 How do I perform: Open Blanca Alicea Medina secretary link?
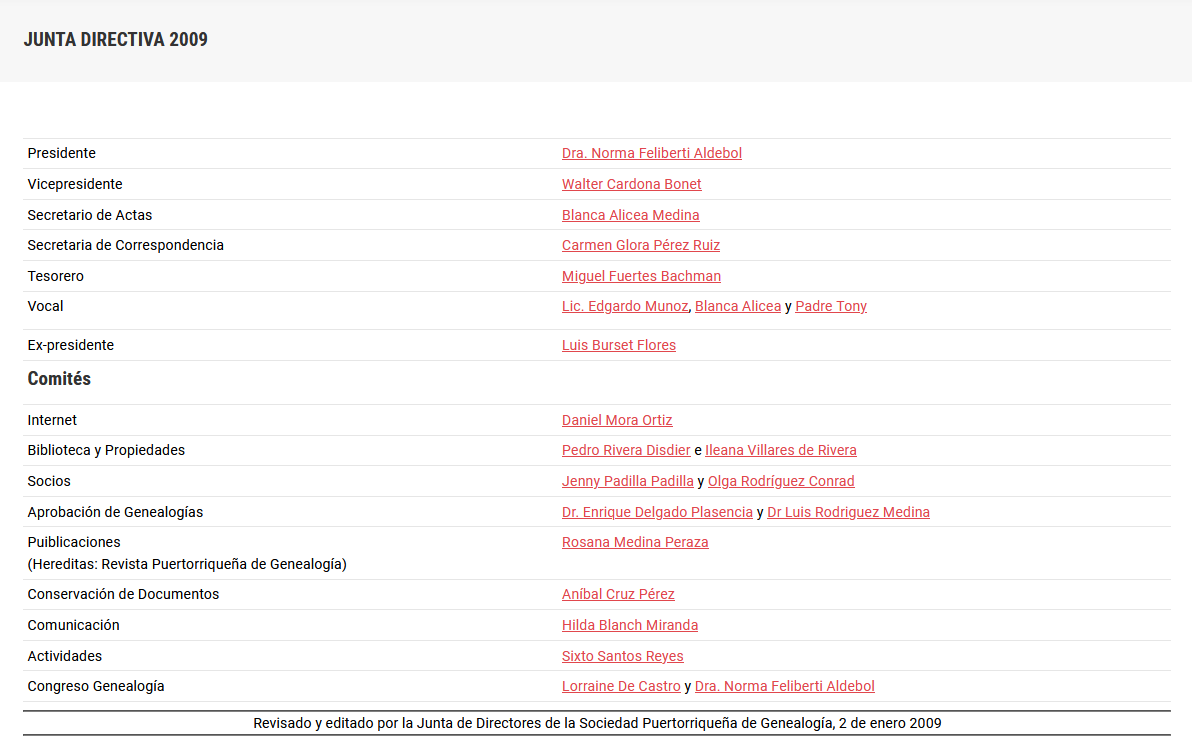(x=630, y=215)
